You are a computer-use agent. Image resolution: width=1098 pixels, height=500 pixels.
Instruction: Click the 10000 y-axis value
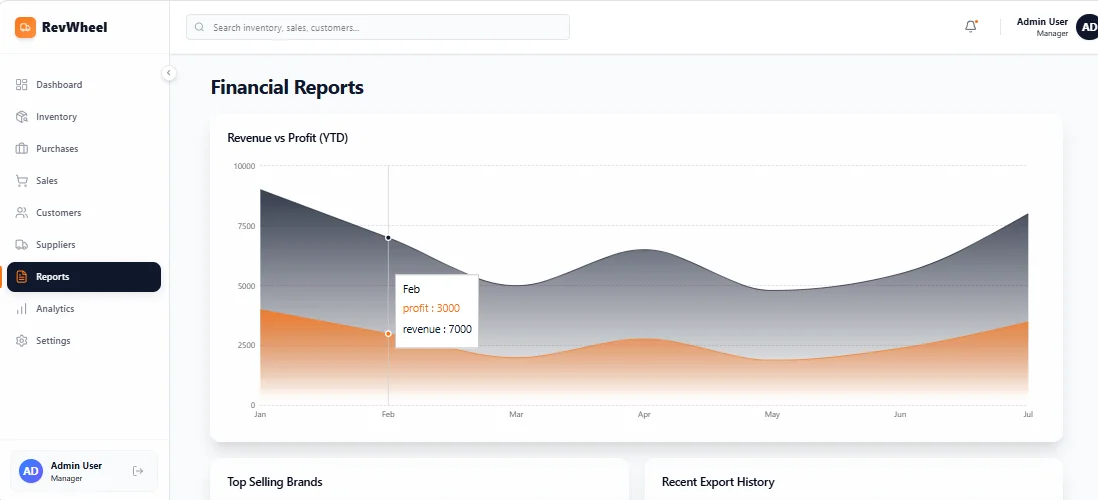click(x=244, y=166)
